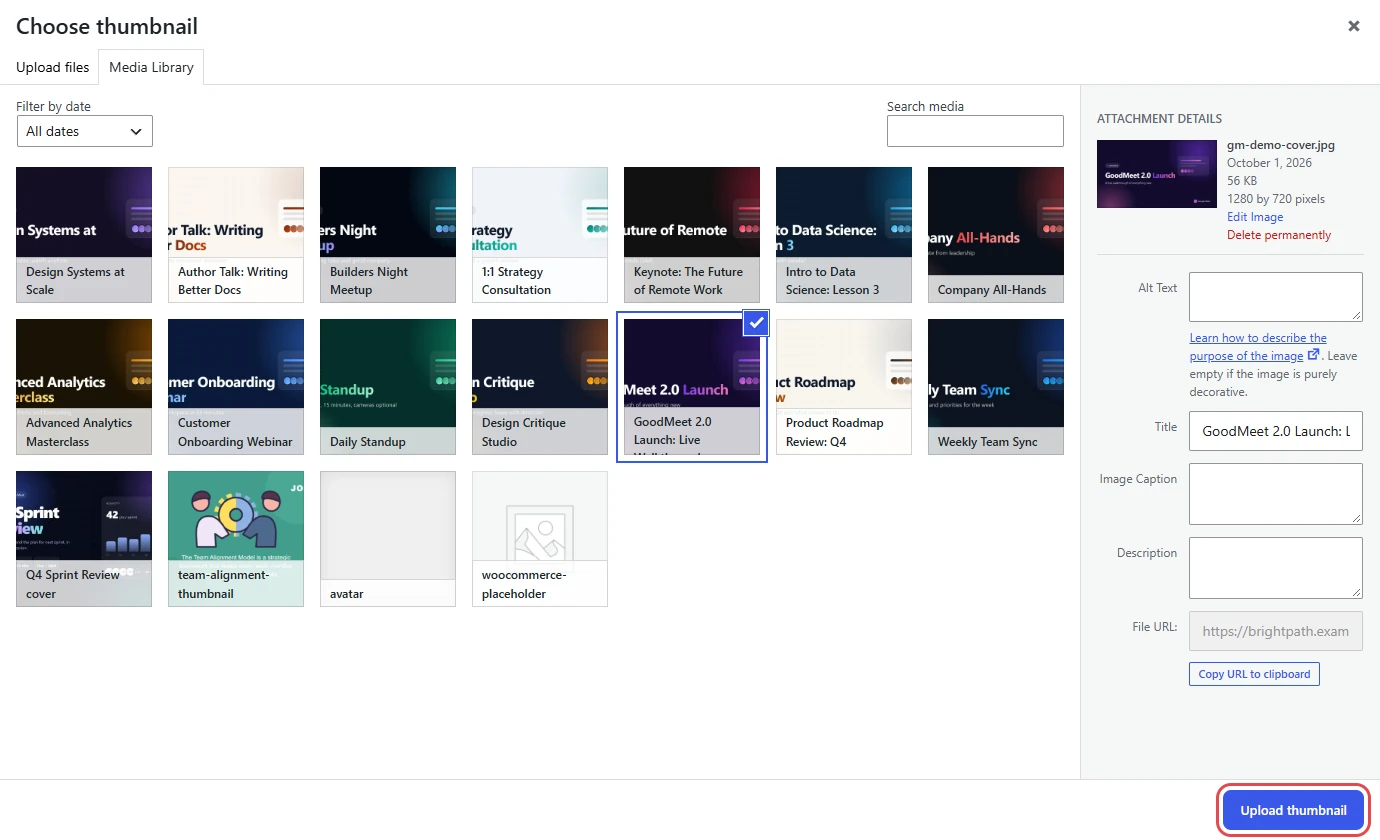Choose the Builders Night Meetup thumbnail

pos(388,235)
